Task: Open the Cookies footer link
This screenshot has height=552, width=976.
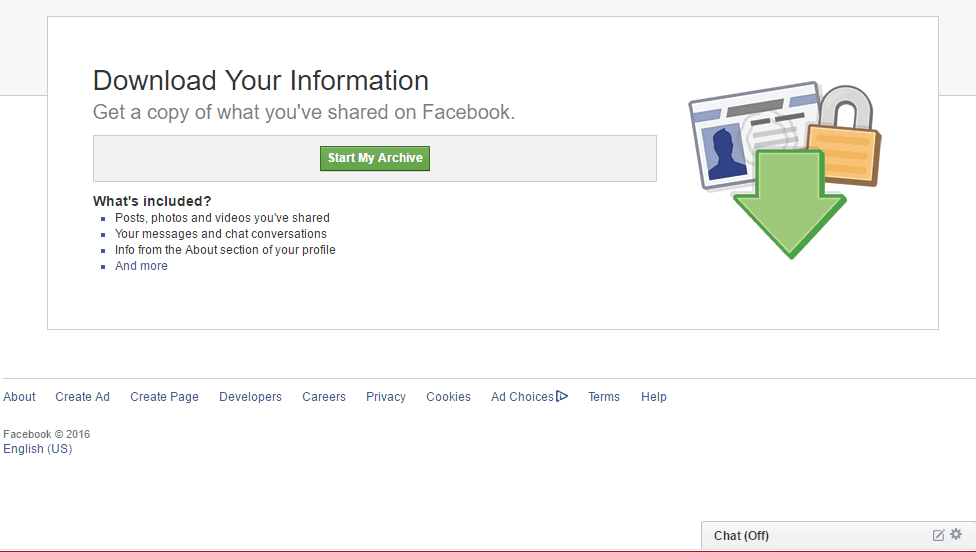Action: click(x=448, y=397)
